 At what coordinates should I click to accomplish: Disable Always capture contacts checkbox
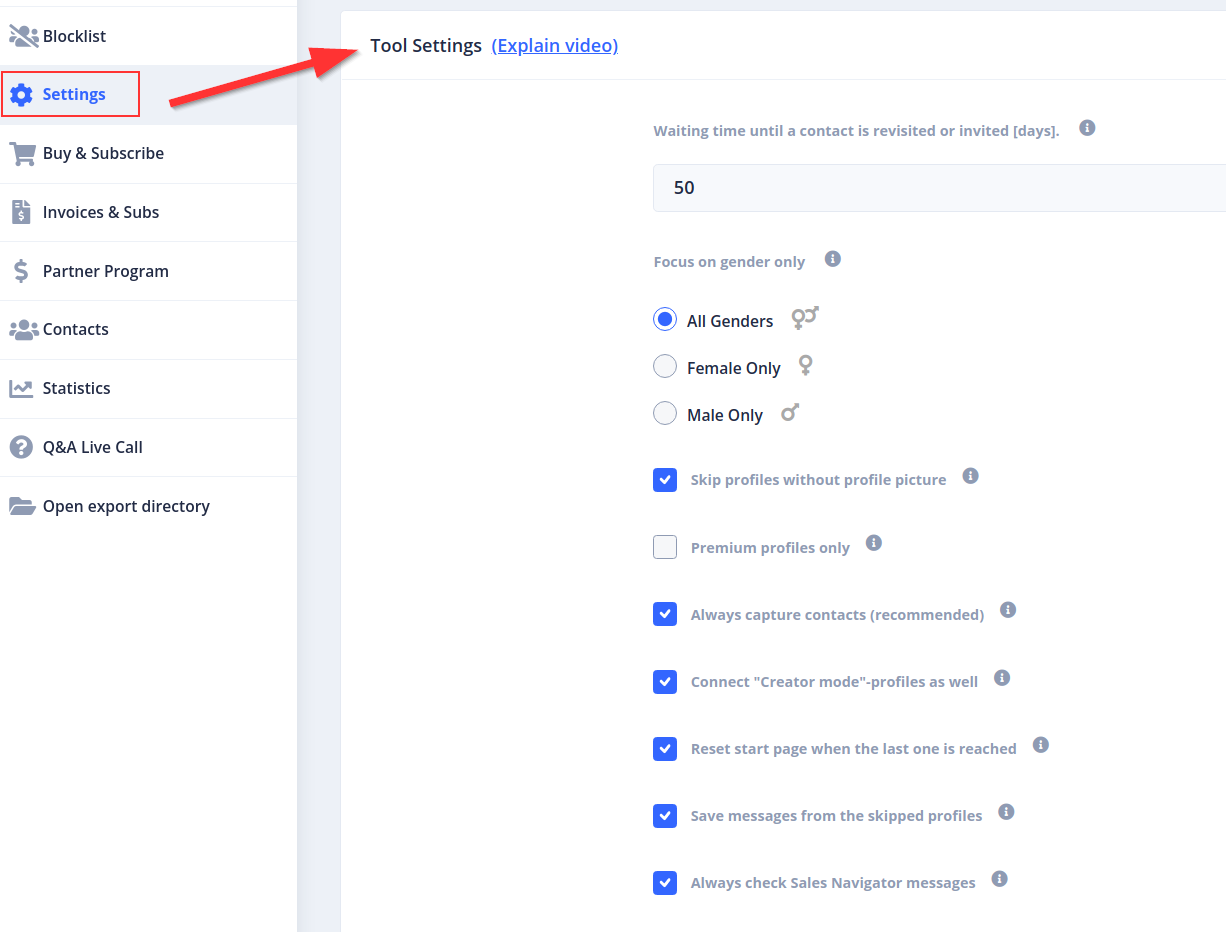[x=665, y=614]
